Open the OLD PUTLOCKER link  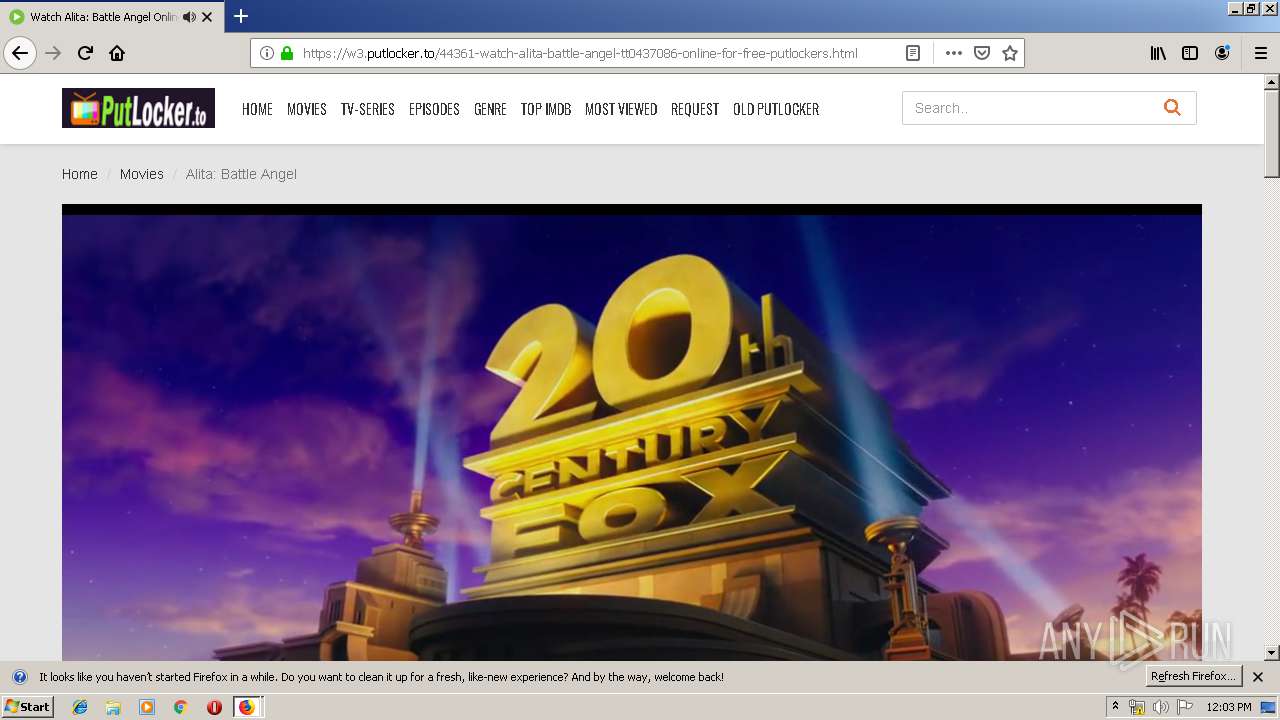click(776, 109)
